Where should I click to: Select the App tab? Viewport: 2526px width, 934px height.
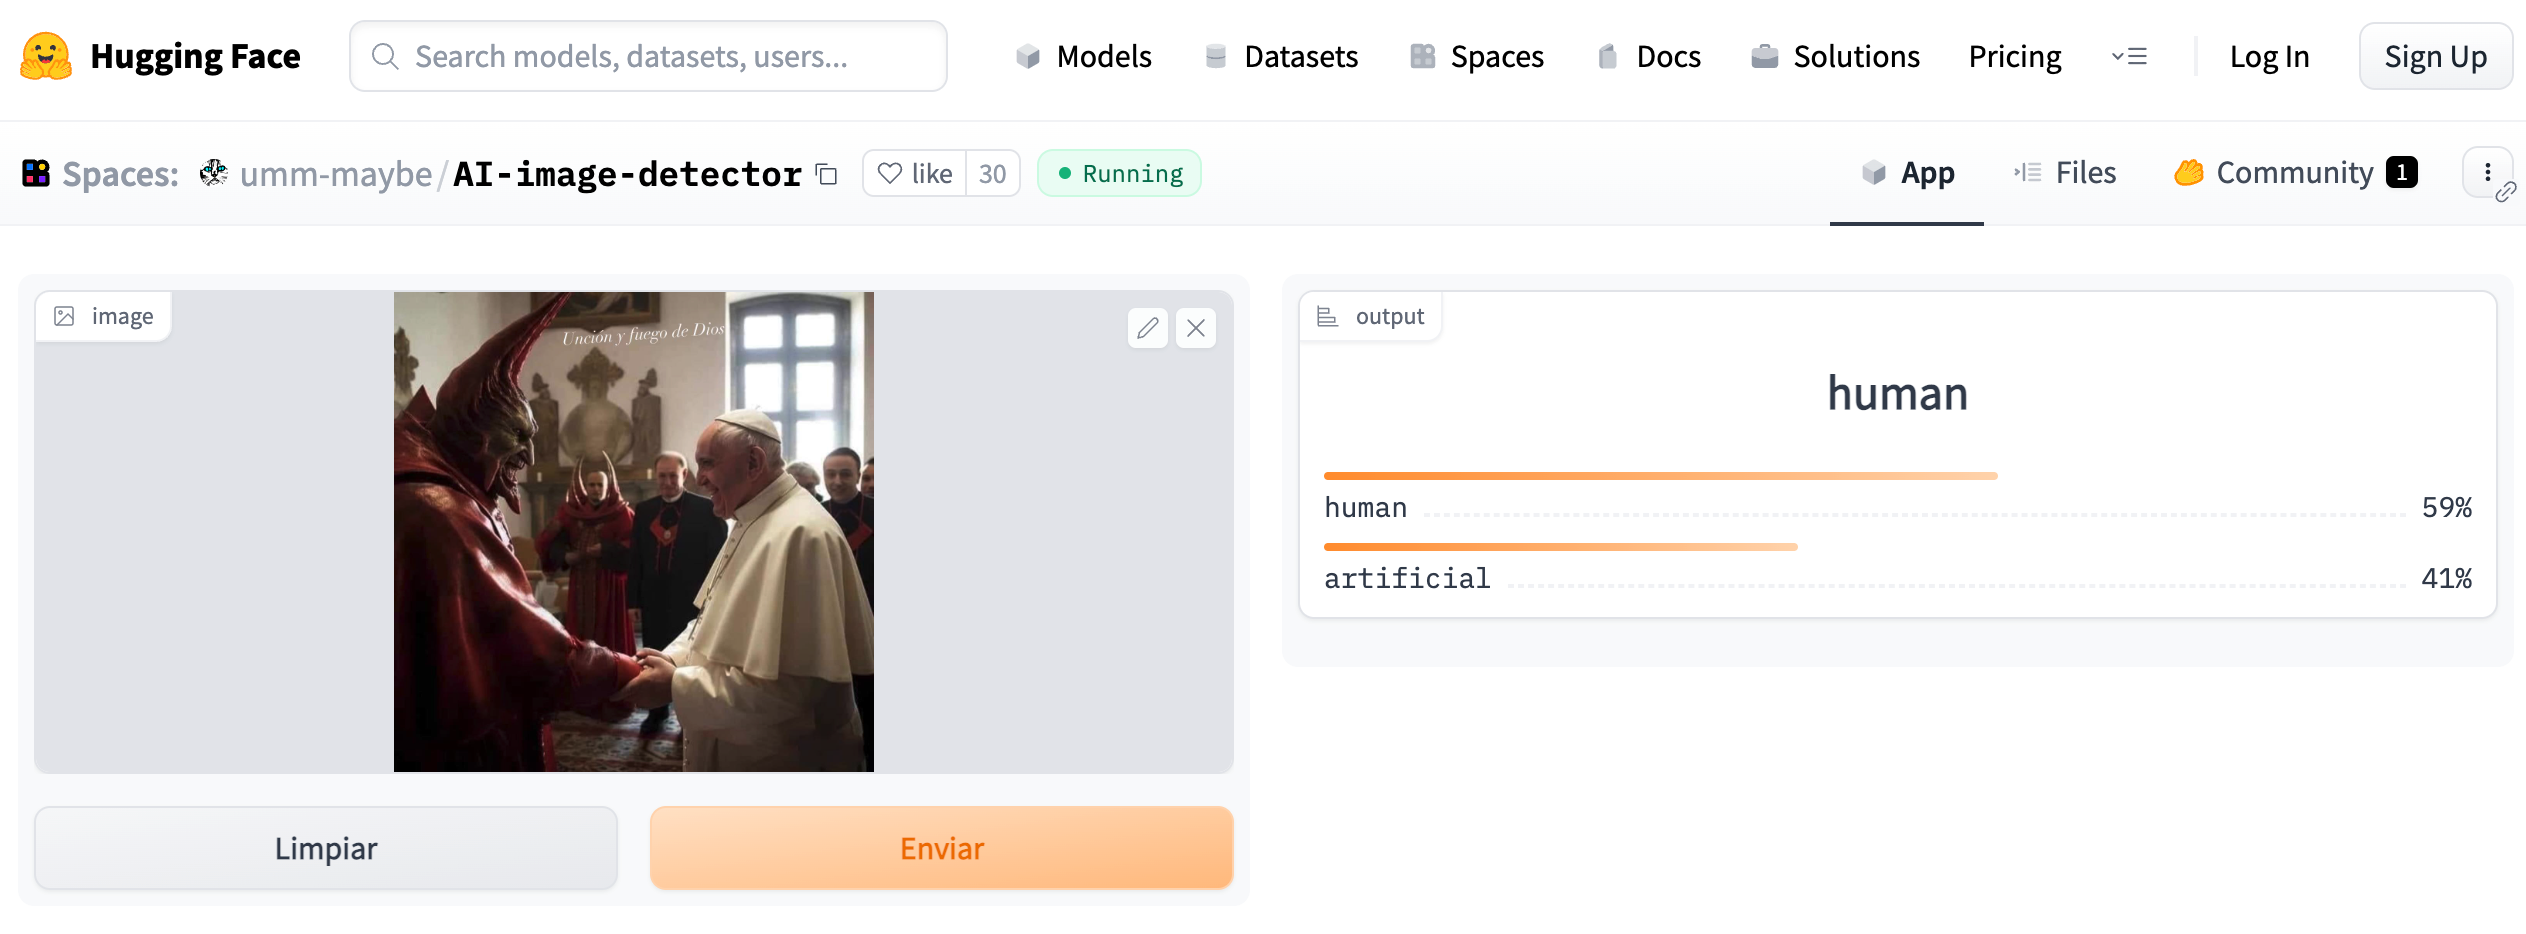[x=1907, y=173]
